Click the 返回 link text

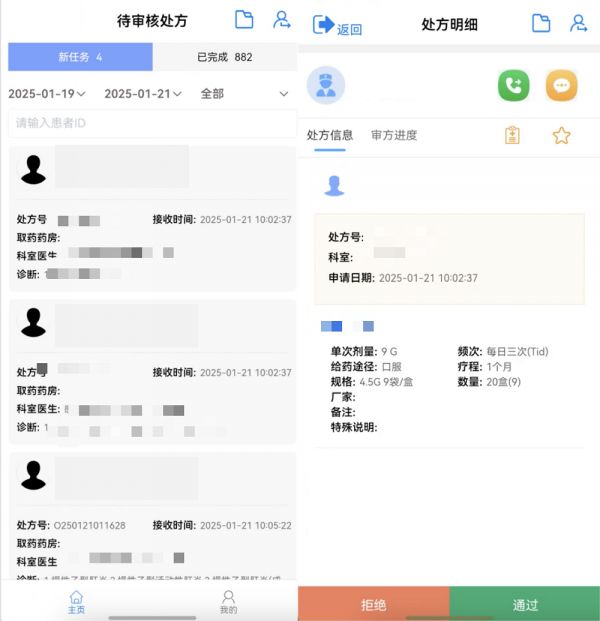[349, 30]
